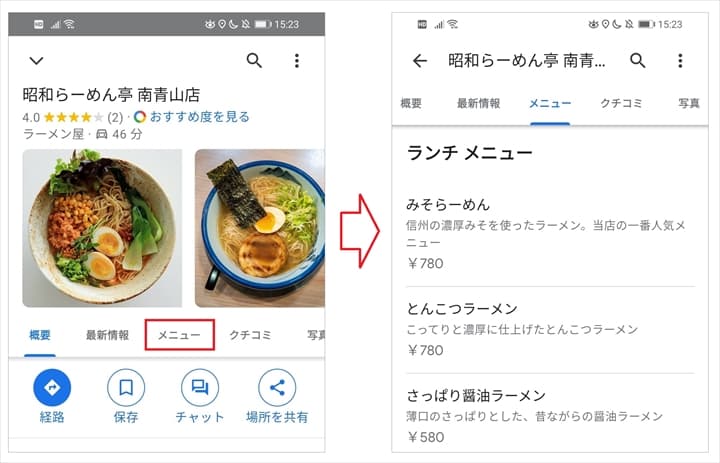The image size is (720, 463).
Task: Open the first ramen photo with greens and eggs
Action: (102, 228)
